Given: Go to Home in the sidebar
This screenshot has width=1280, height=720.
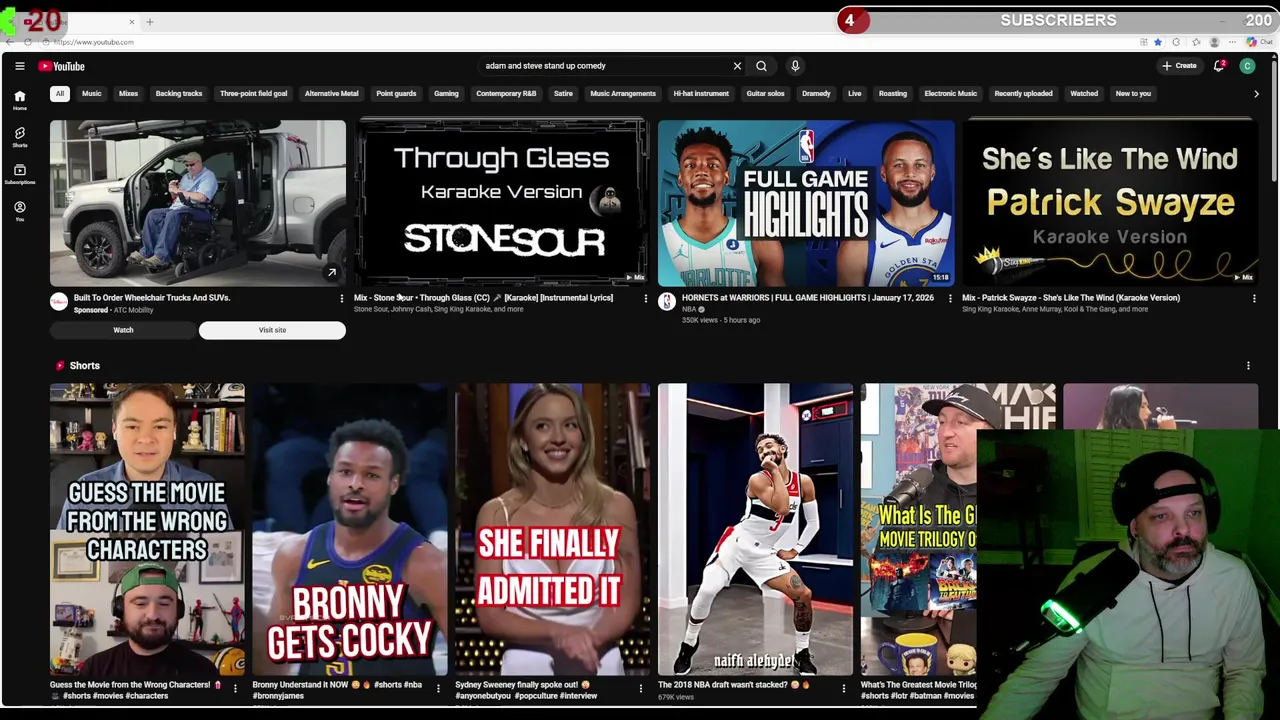Looking at the screenshot, I should [x=19, y=100].
